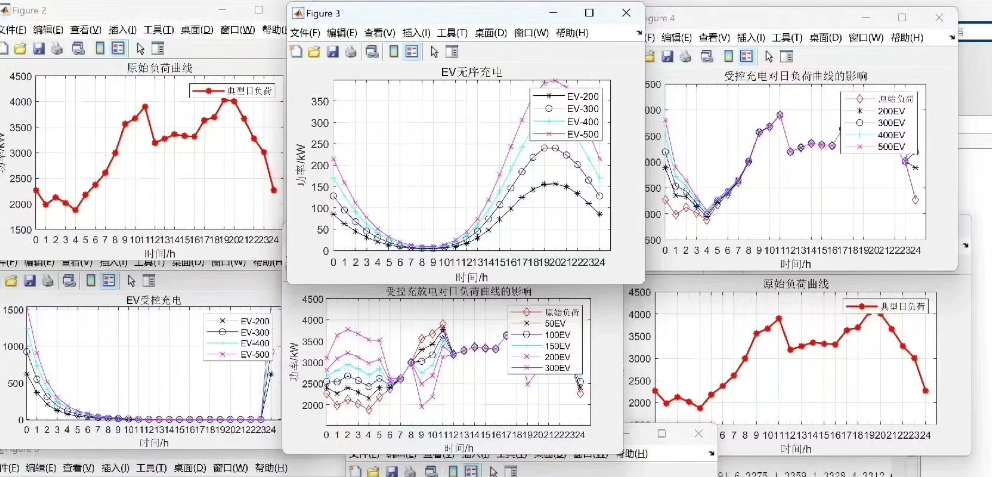Insert colorbar via Figure 2 toolbar icon

[x=100, y=48]
